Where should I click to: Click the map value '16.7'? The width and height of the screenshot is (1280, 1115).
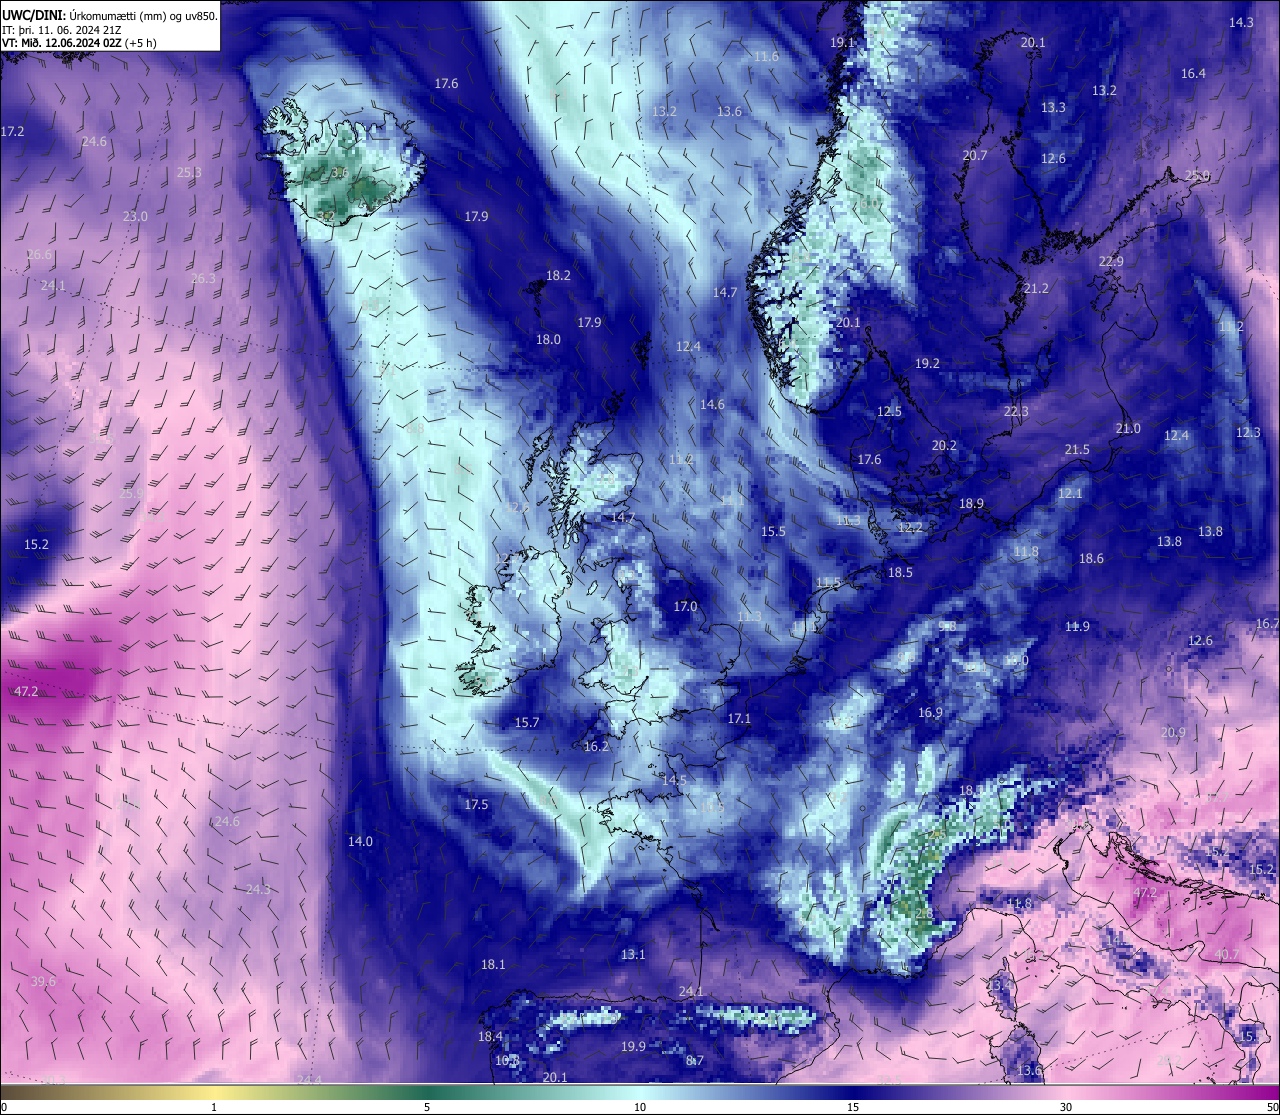tap(1267, 623)
